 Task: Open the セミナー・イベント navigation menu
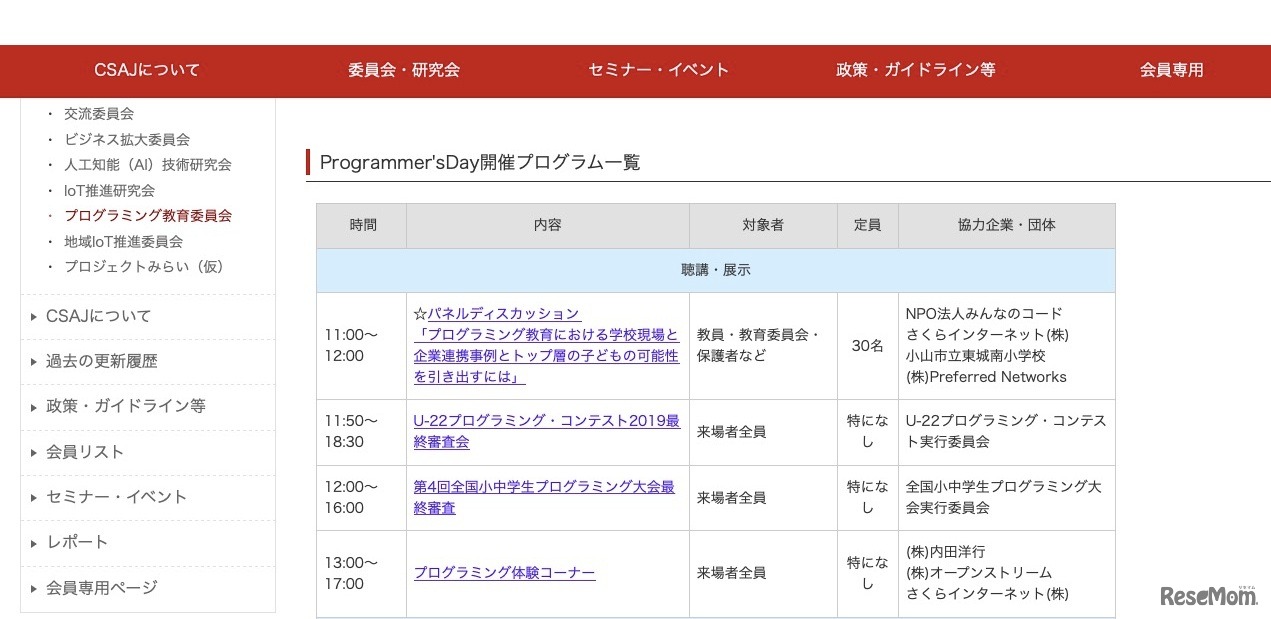click(658, 71)
